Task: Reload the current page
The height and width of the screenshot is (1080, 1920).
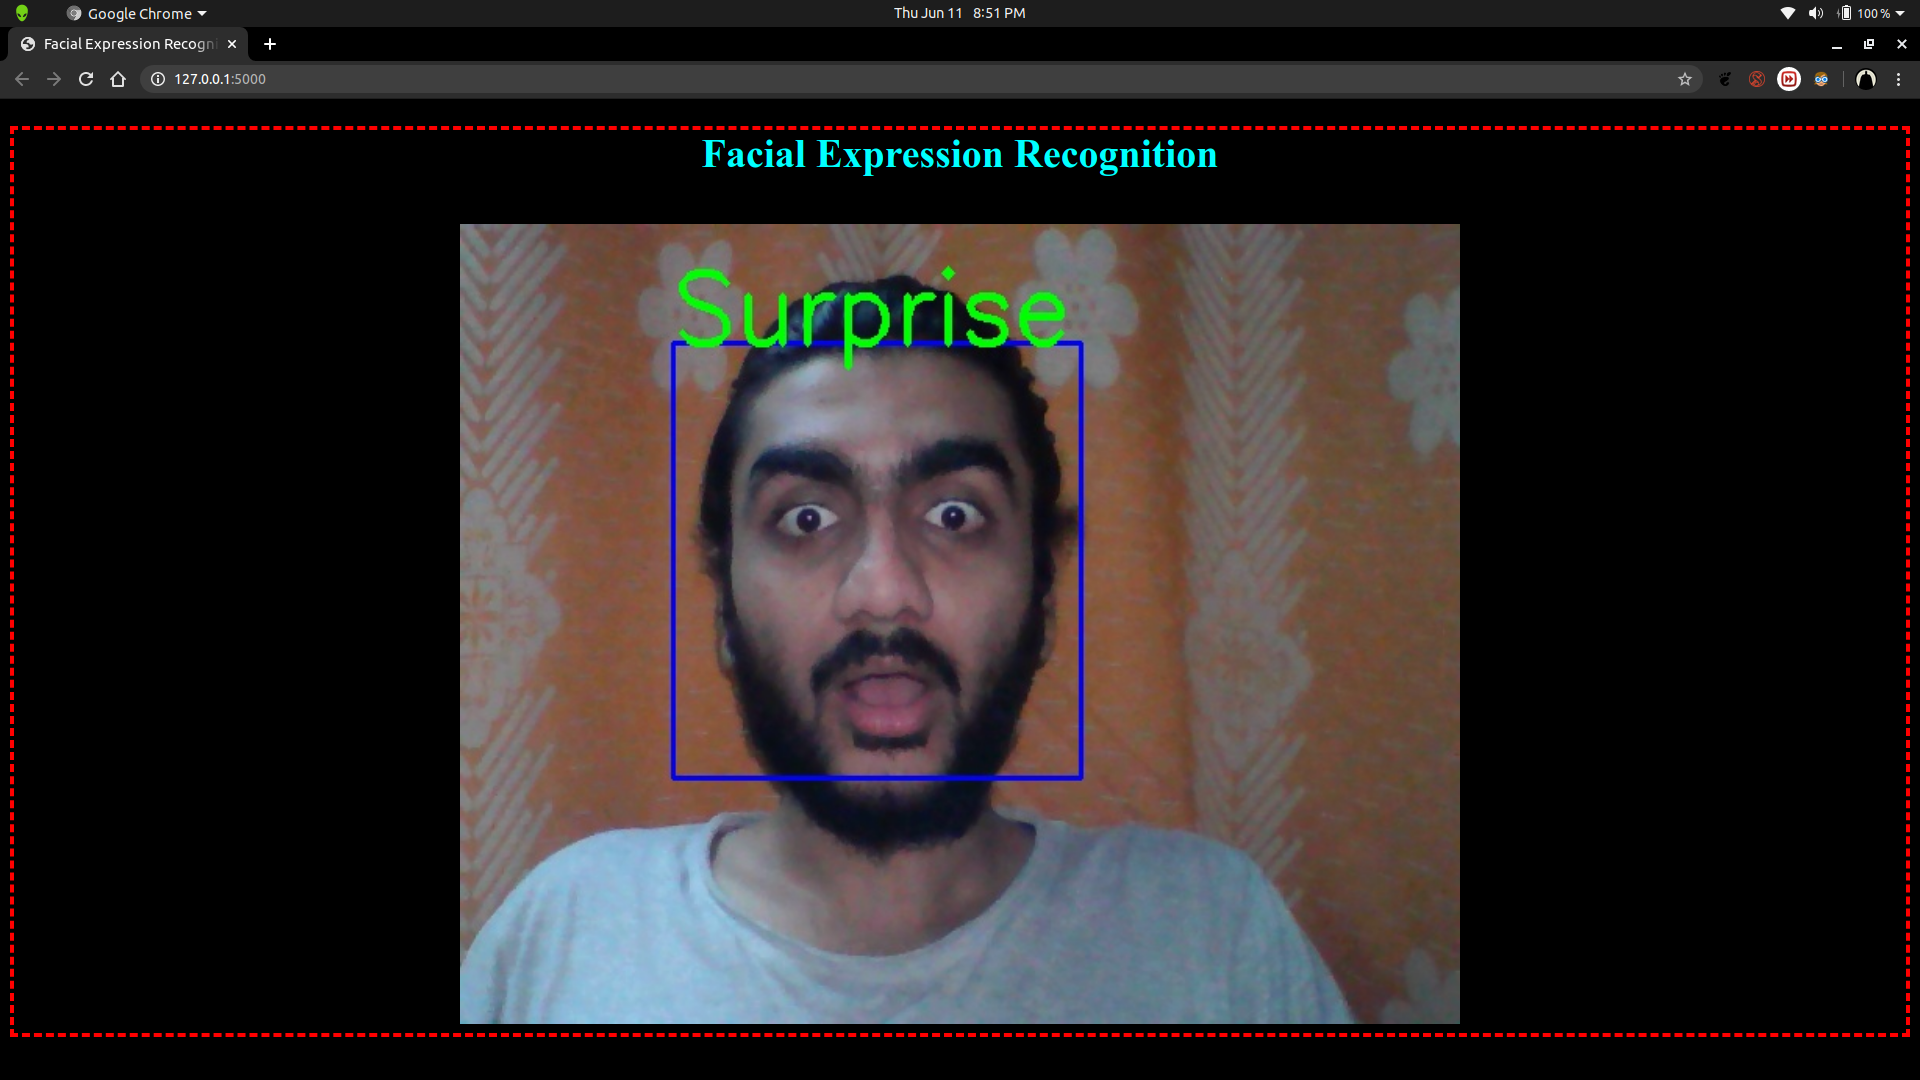Action: [x=86, y=79]
